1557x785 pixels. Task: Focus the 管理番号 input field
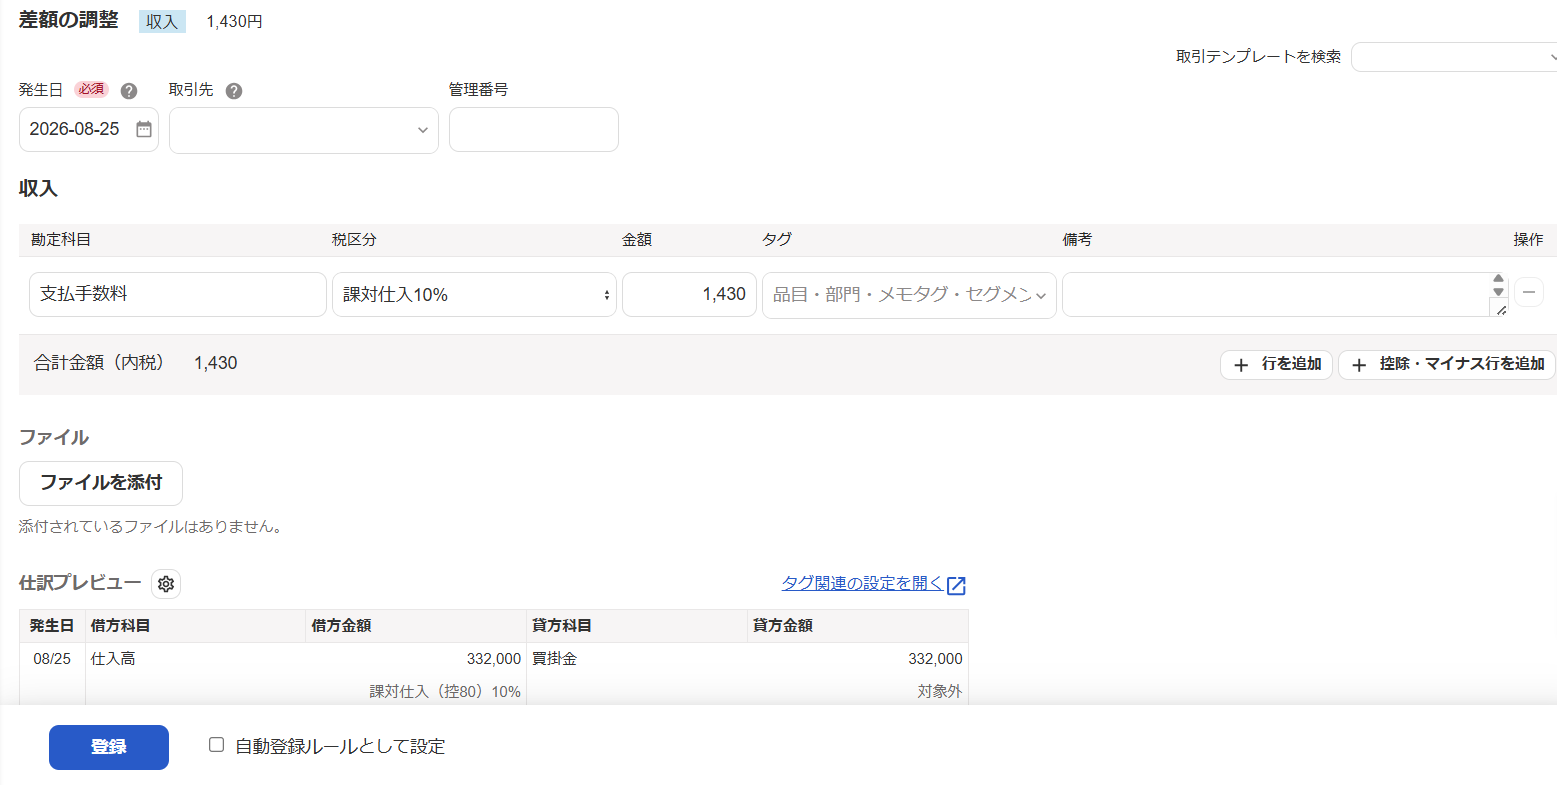534,130
